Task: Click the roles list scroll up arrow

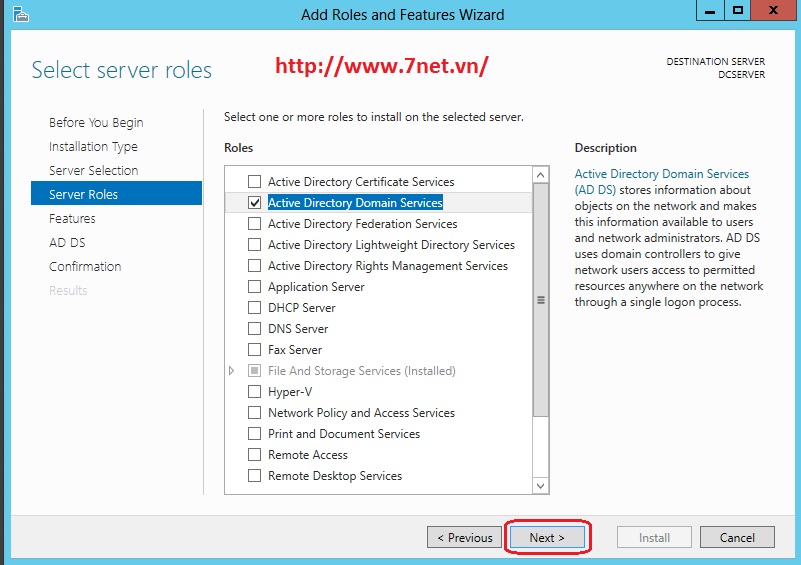Action: tap(540, 175)
